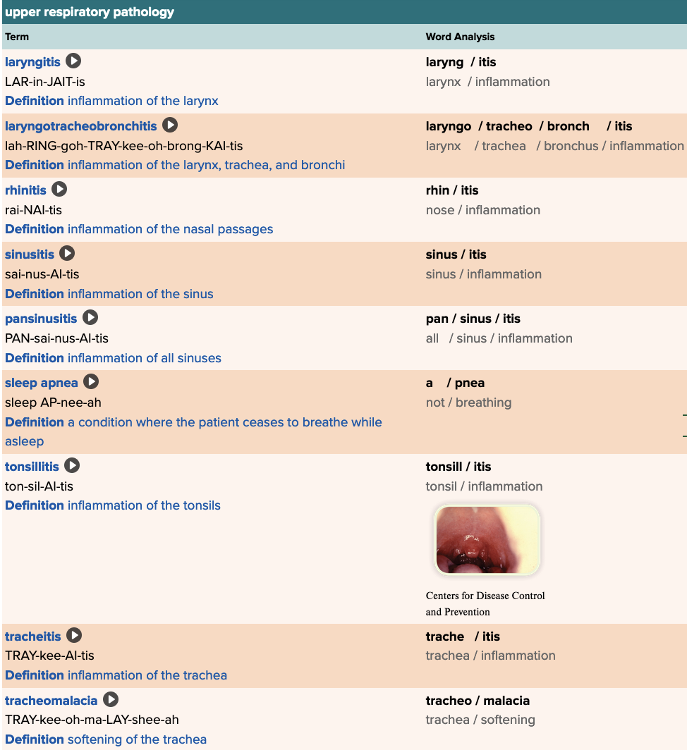Click the laryngotracheobronchitis term link
The width and height of the screenshot is (687, 750).
pyautogui.click(x=81, y=126)
